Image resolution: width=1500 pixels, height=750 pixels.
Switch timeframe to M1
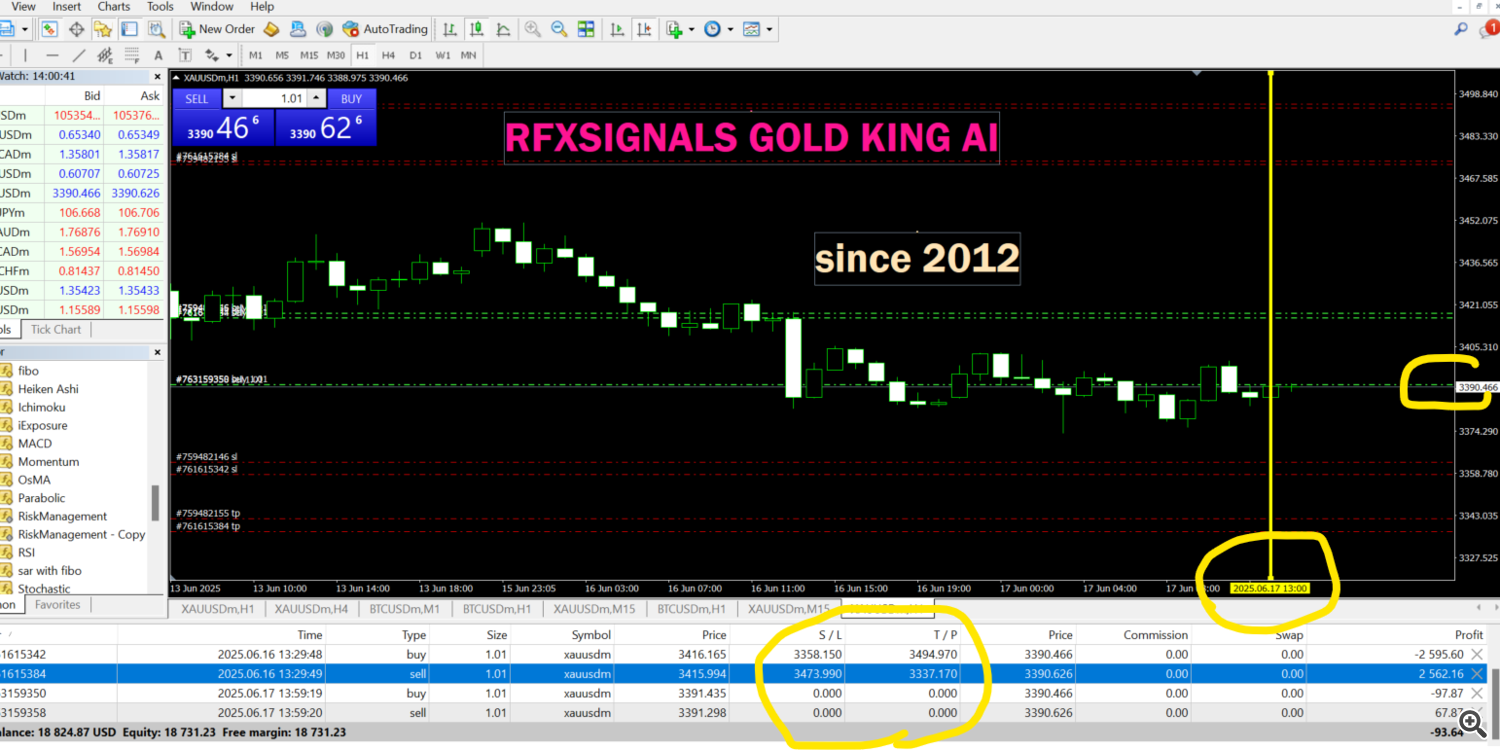tap(256, 55)
